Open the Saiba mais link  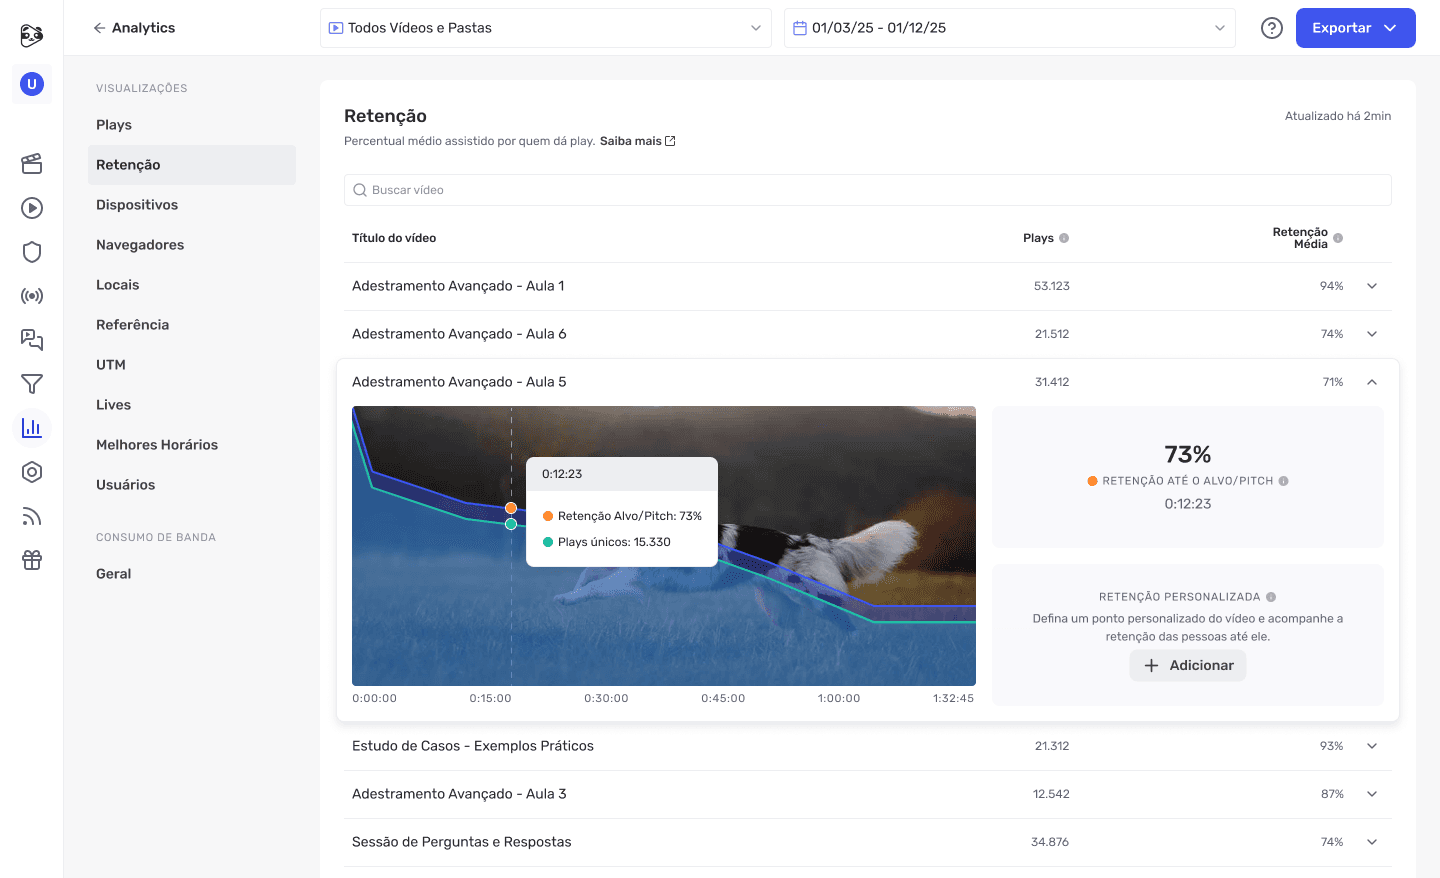(x=632, y=140)
